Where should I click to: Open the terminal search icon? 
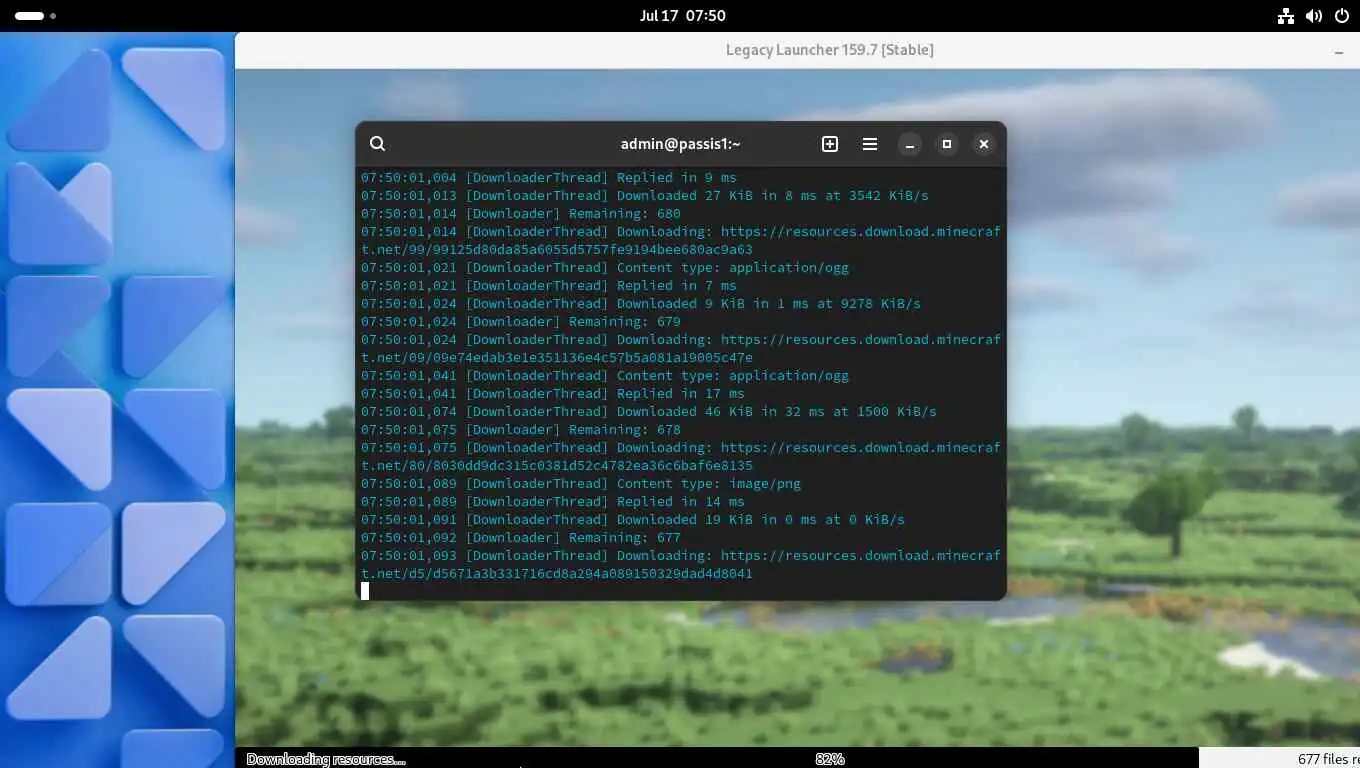click(377, 144)
